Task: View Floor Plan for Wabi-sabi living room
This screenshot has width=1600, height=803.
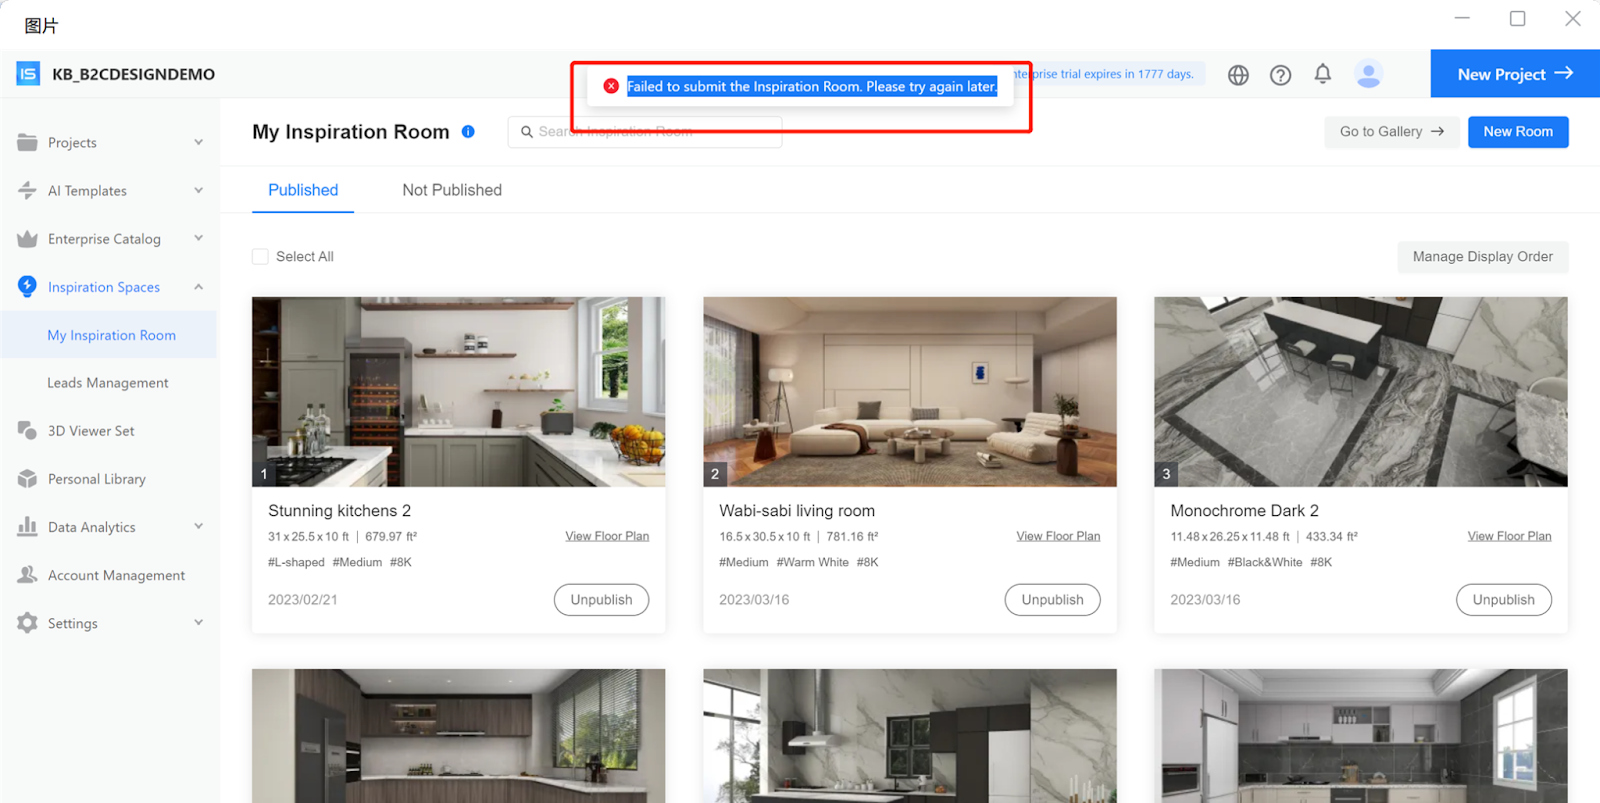Action: tap(1058, 536)
